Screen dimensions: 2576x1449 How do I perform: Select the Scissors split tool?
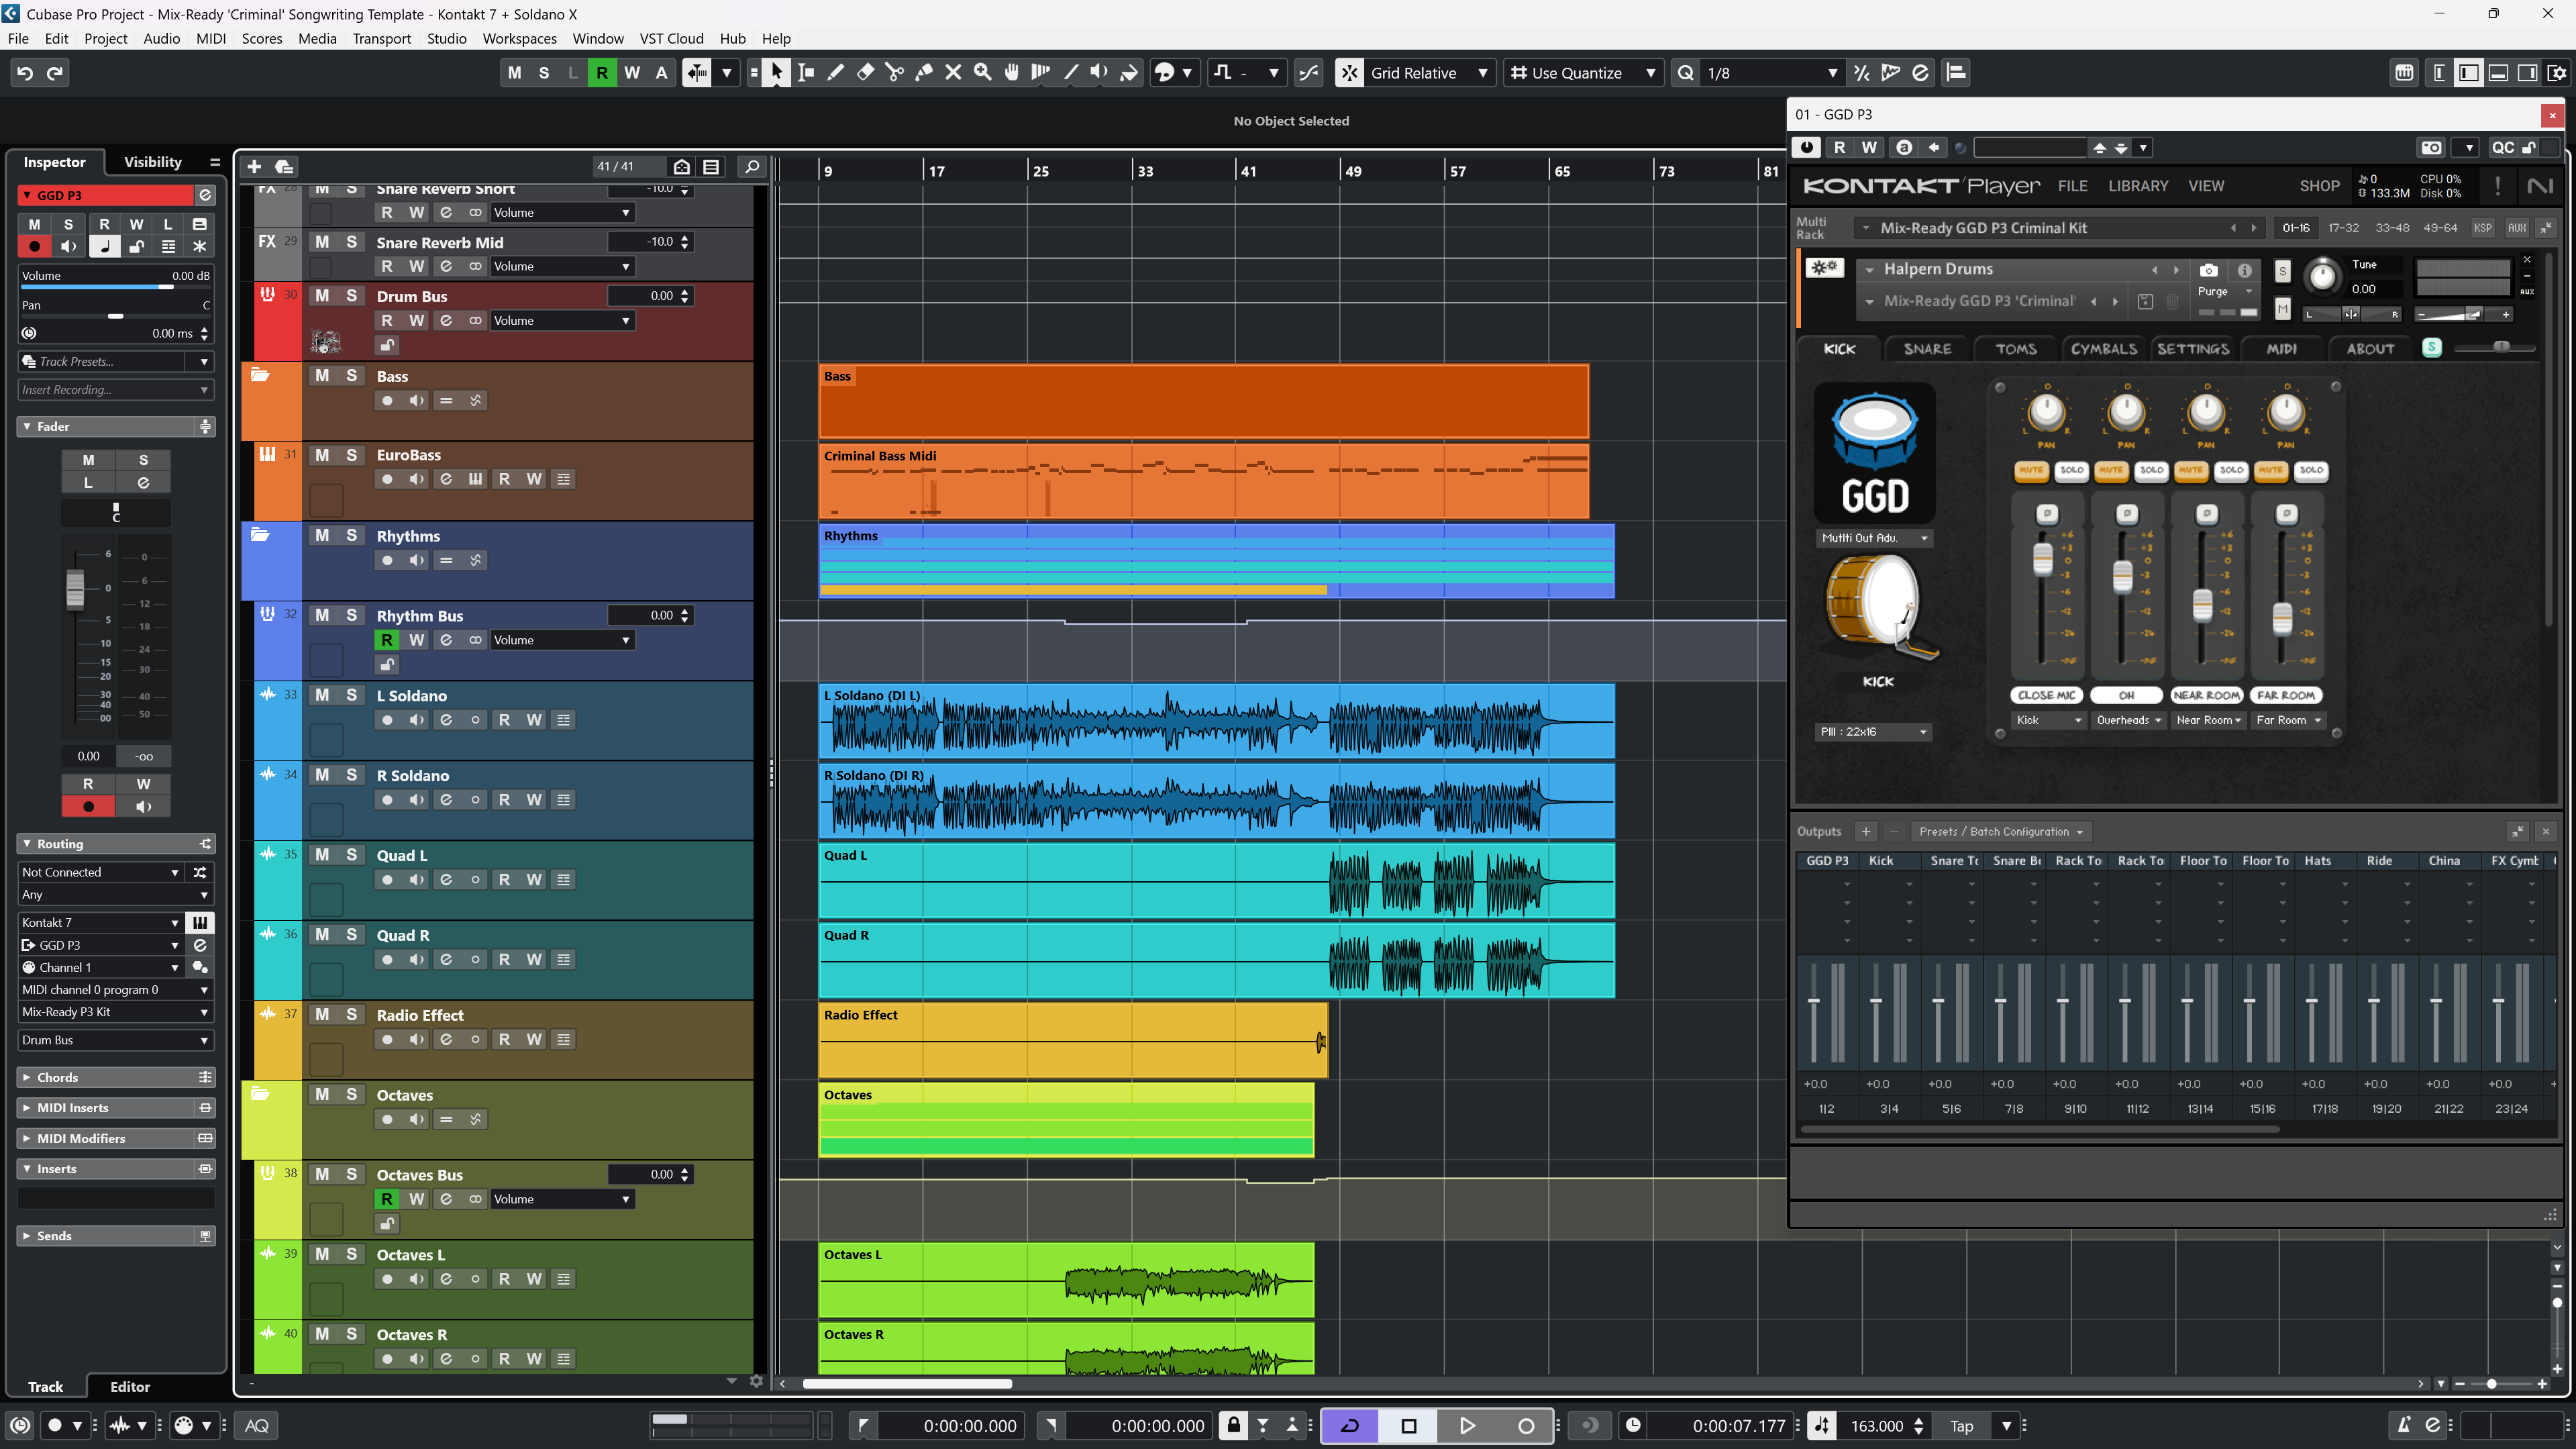click(x=894, y=72)
